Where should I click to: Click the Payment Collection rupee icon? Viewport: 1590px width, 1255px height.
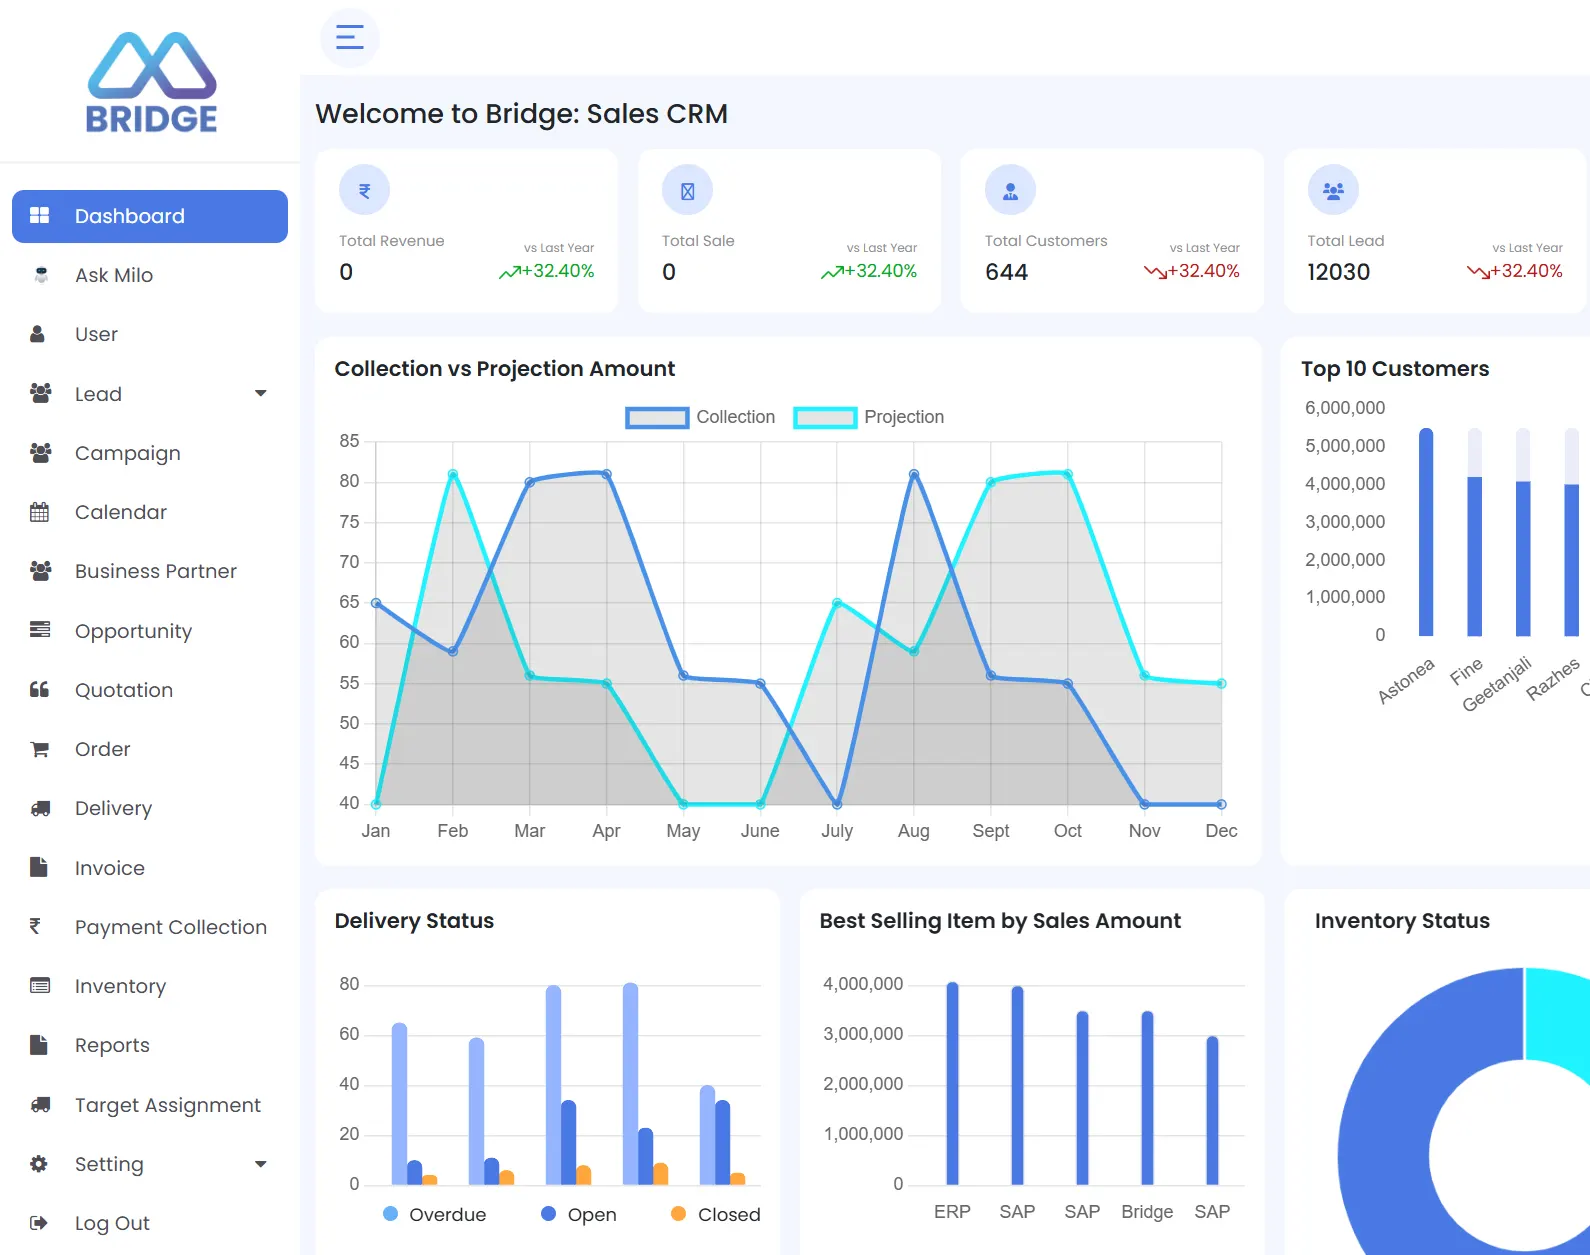35,926
